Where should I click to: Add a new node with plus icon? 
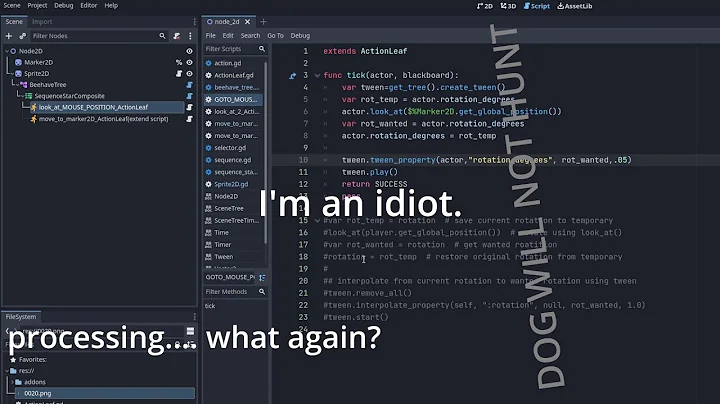[9, 36]
